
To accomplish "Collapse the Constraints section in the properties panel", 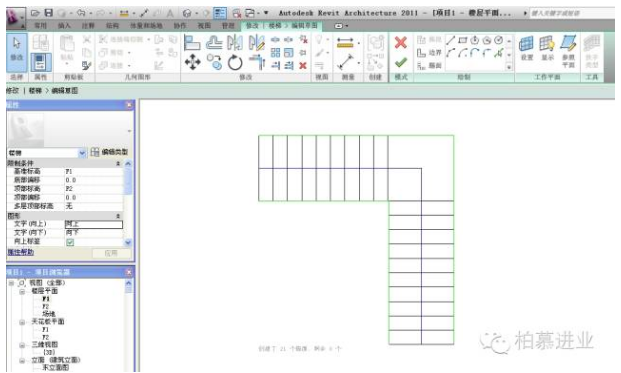I will pyautogui.click(x=118, y=164).
